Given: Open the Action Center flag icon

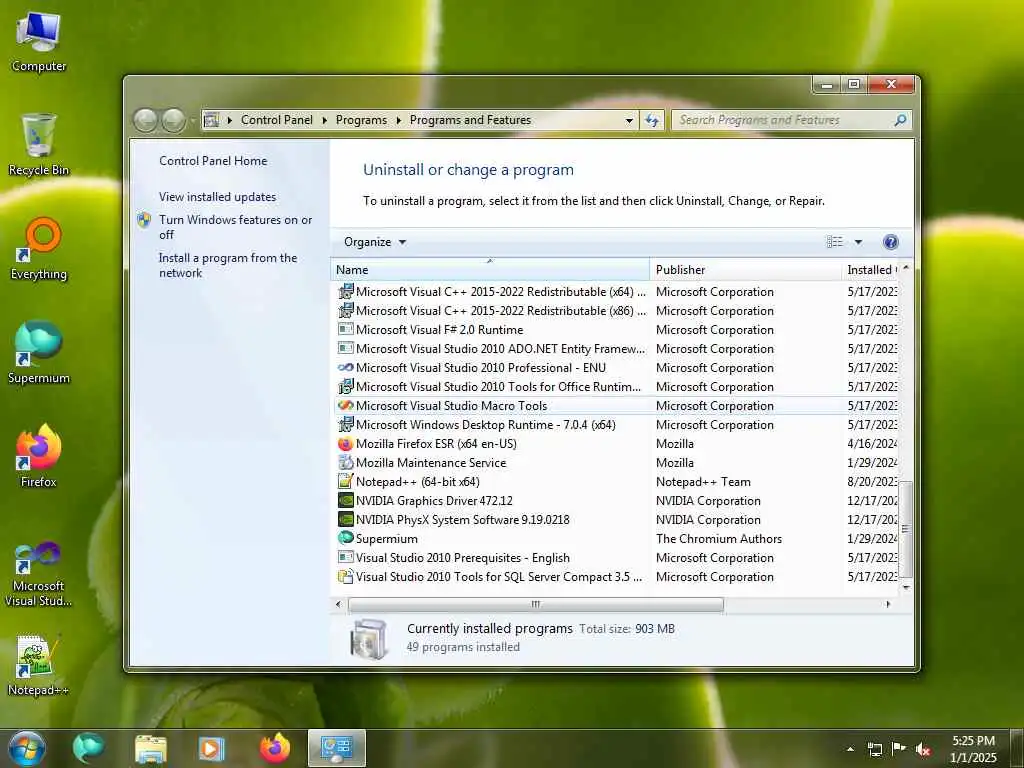Looking at the screenshot, I should tap(899, 749).
